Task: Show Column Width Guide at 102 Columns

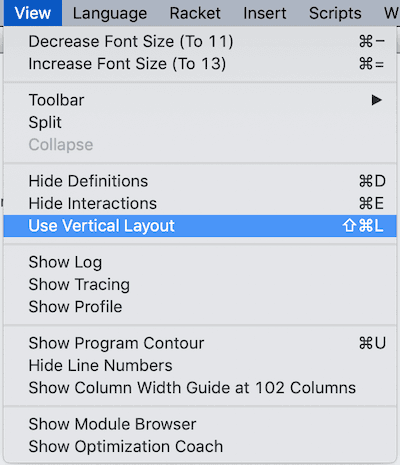Action: [x=200, y=388]
